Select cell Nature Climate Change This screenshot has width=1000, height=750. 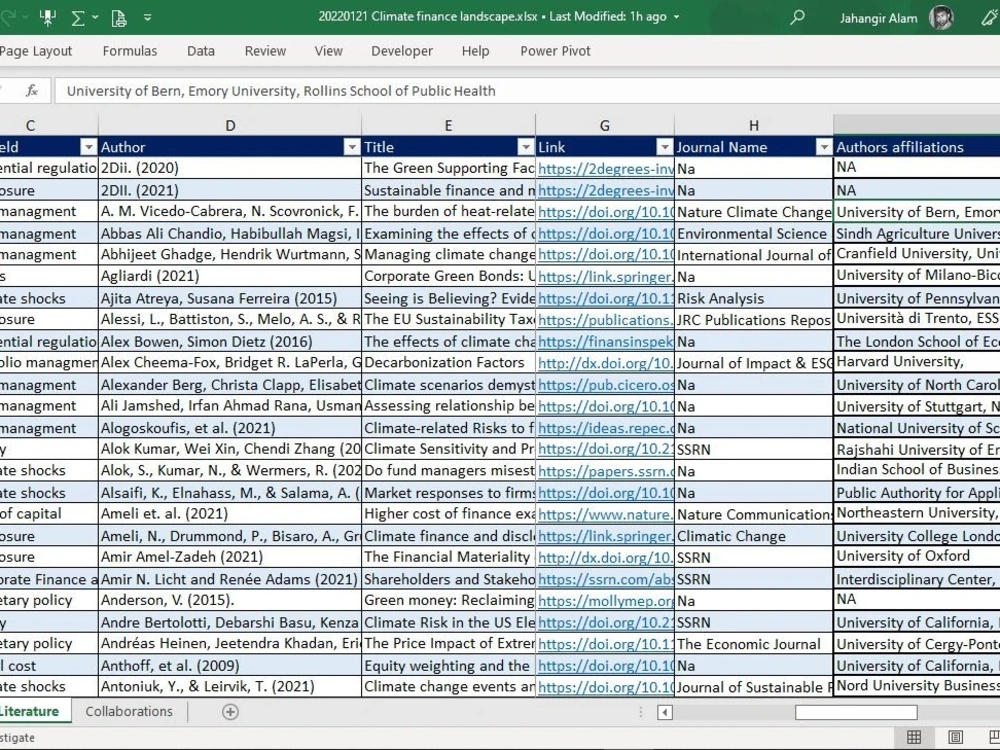754,212
